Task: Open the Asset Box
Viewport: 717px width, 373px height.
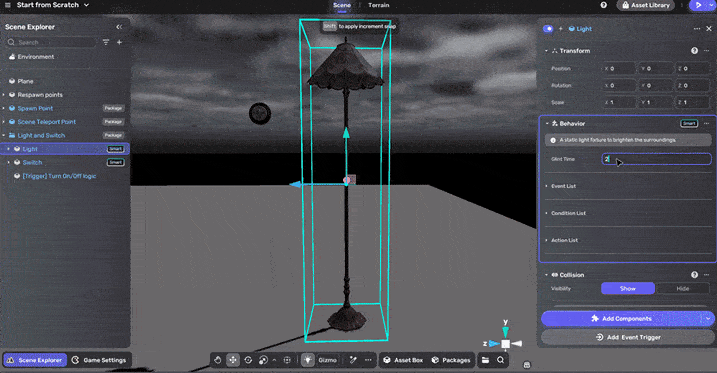Action: [403, 360]
